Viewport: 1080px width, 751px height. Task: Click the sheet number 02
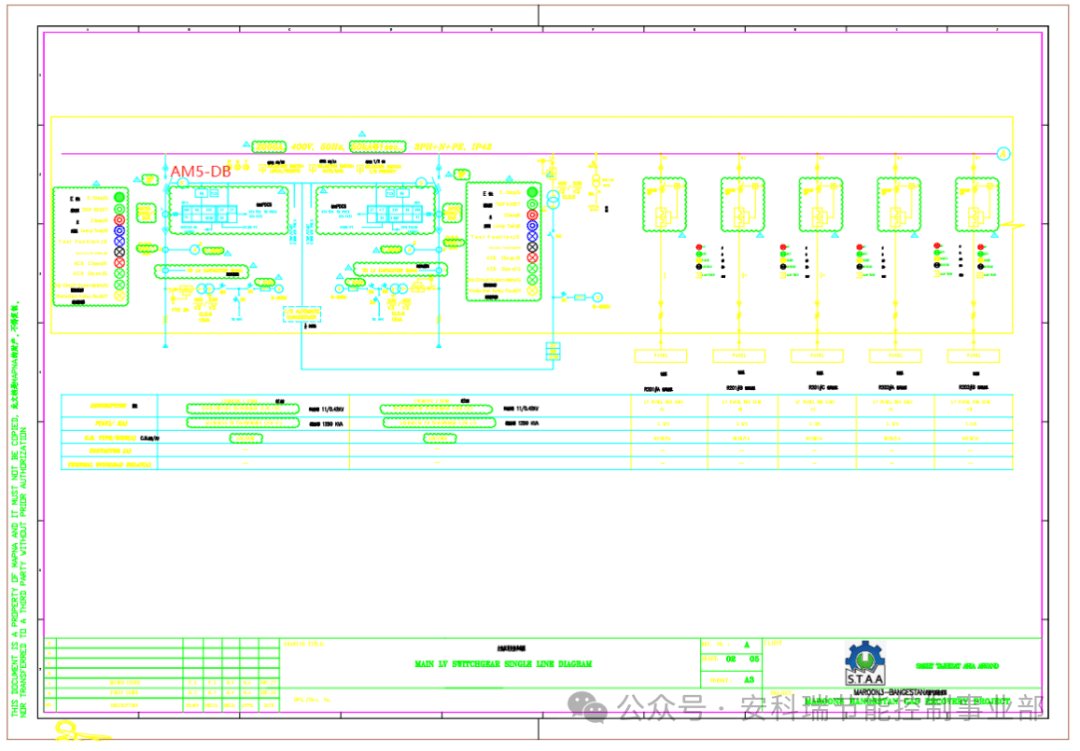[x=731, y=659]
